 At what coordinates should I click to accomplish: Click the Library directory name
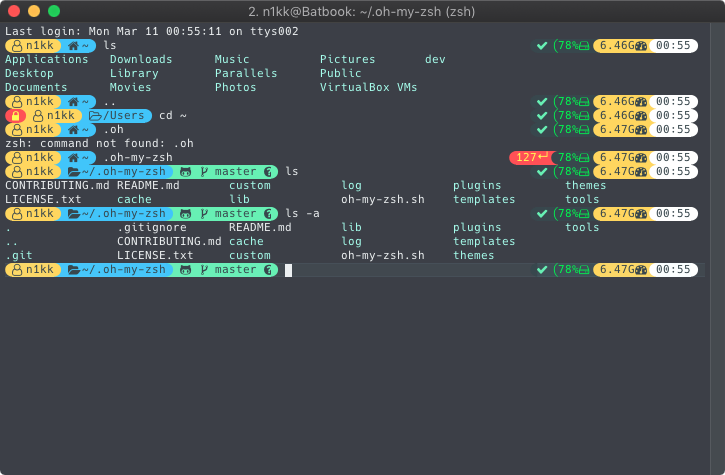point(134,74)
